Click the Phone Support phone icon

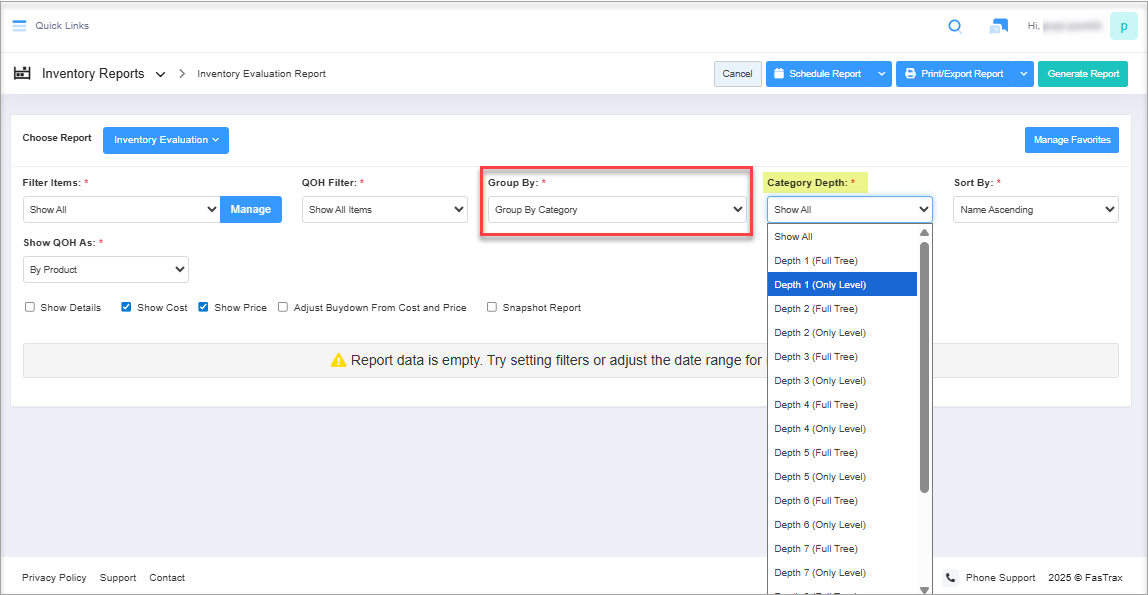[x=951, y=578]
